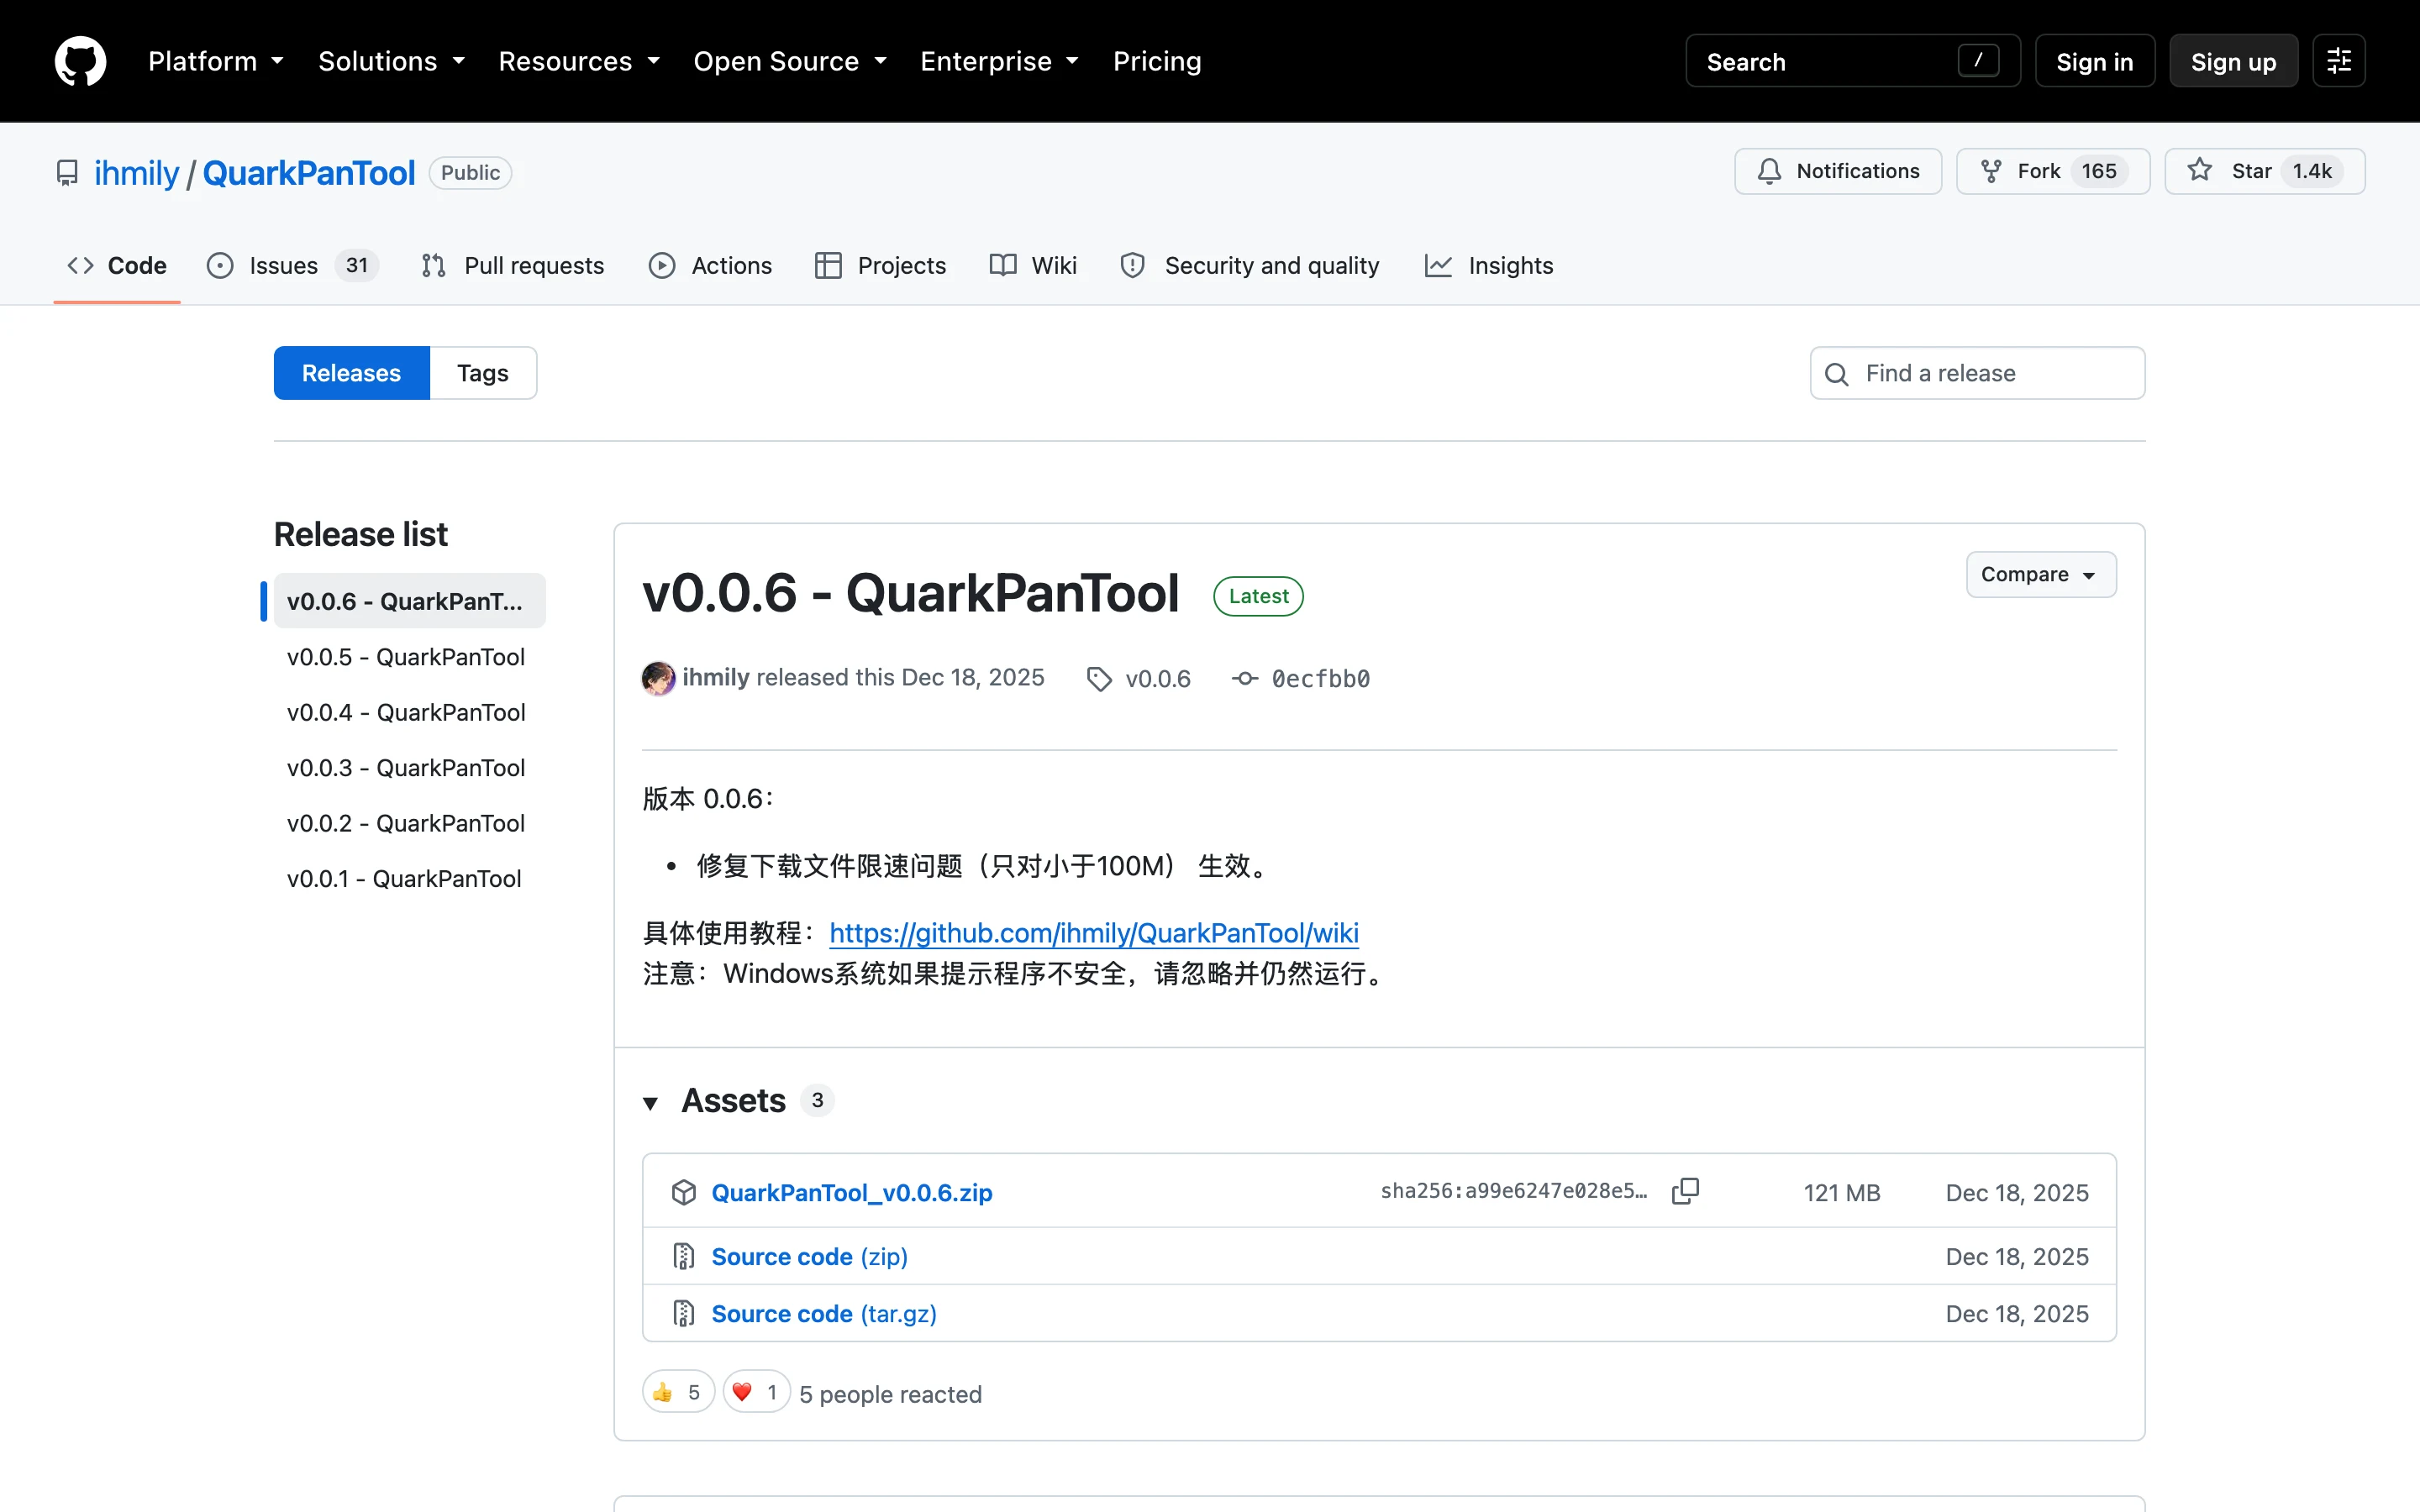Open the Projects tab
The image size is (2420, 1512).
(x=881, y=265)
